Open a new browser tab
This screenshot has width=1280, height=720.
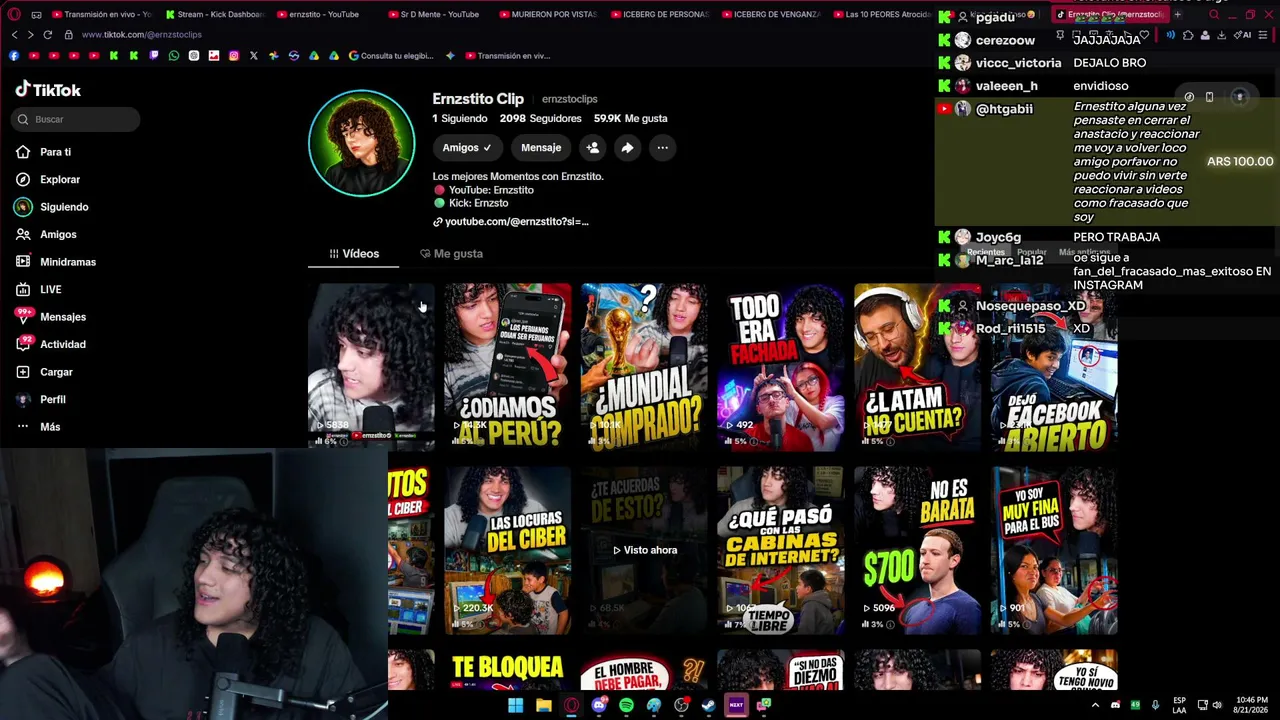(1177, 15)
